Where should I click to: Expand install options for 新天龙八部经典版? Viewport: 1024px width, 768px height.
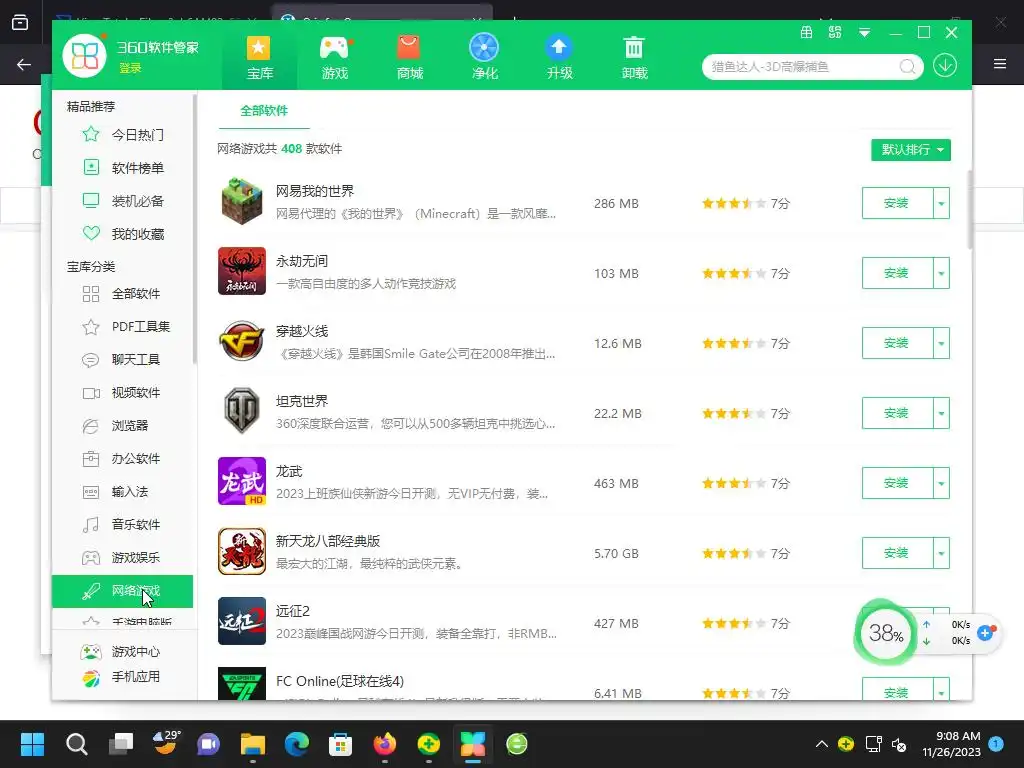(x=941, y=552)
